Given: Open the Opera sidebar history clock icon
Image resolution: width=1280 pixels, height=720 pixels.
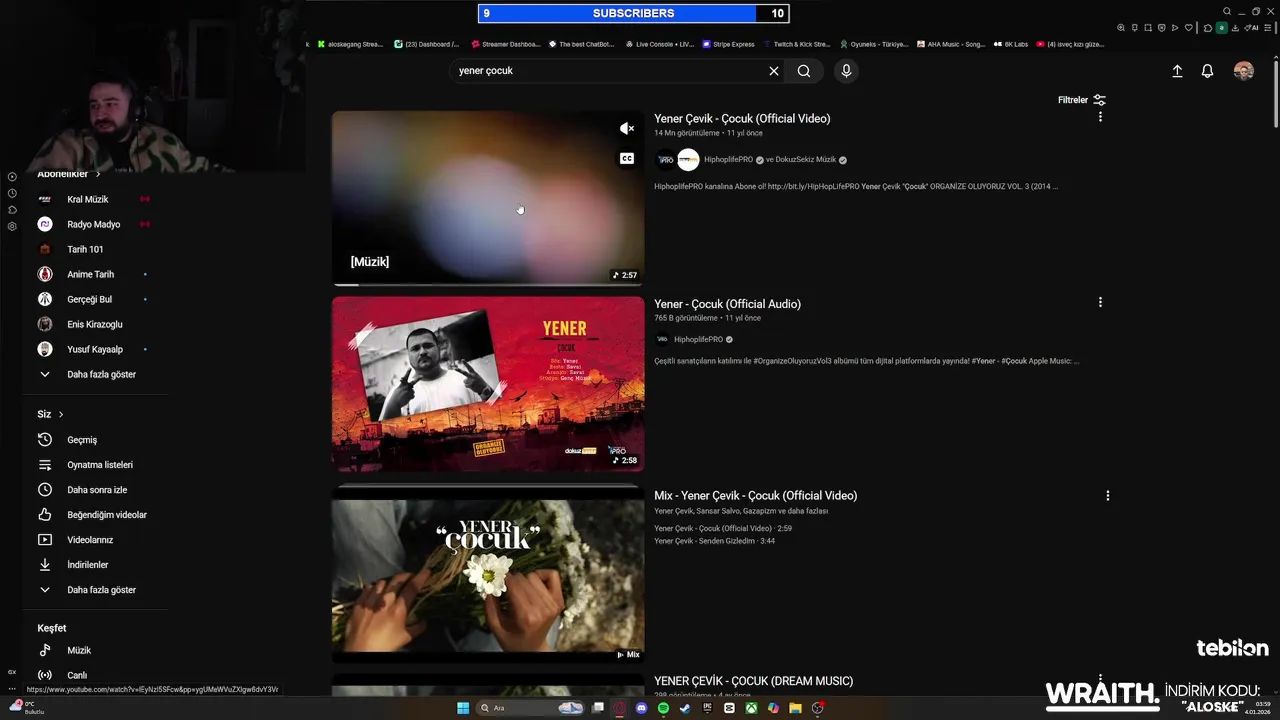Looking at the screenshot, I should pyautogui.click(x=12, y=193).
